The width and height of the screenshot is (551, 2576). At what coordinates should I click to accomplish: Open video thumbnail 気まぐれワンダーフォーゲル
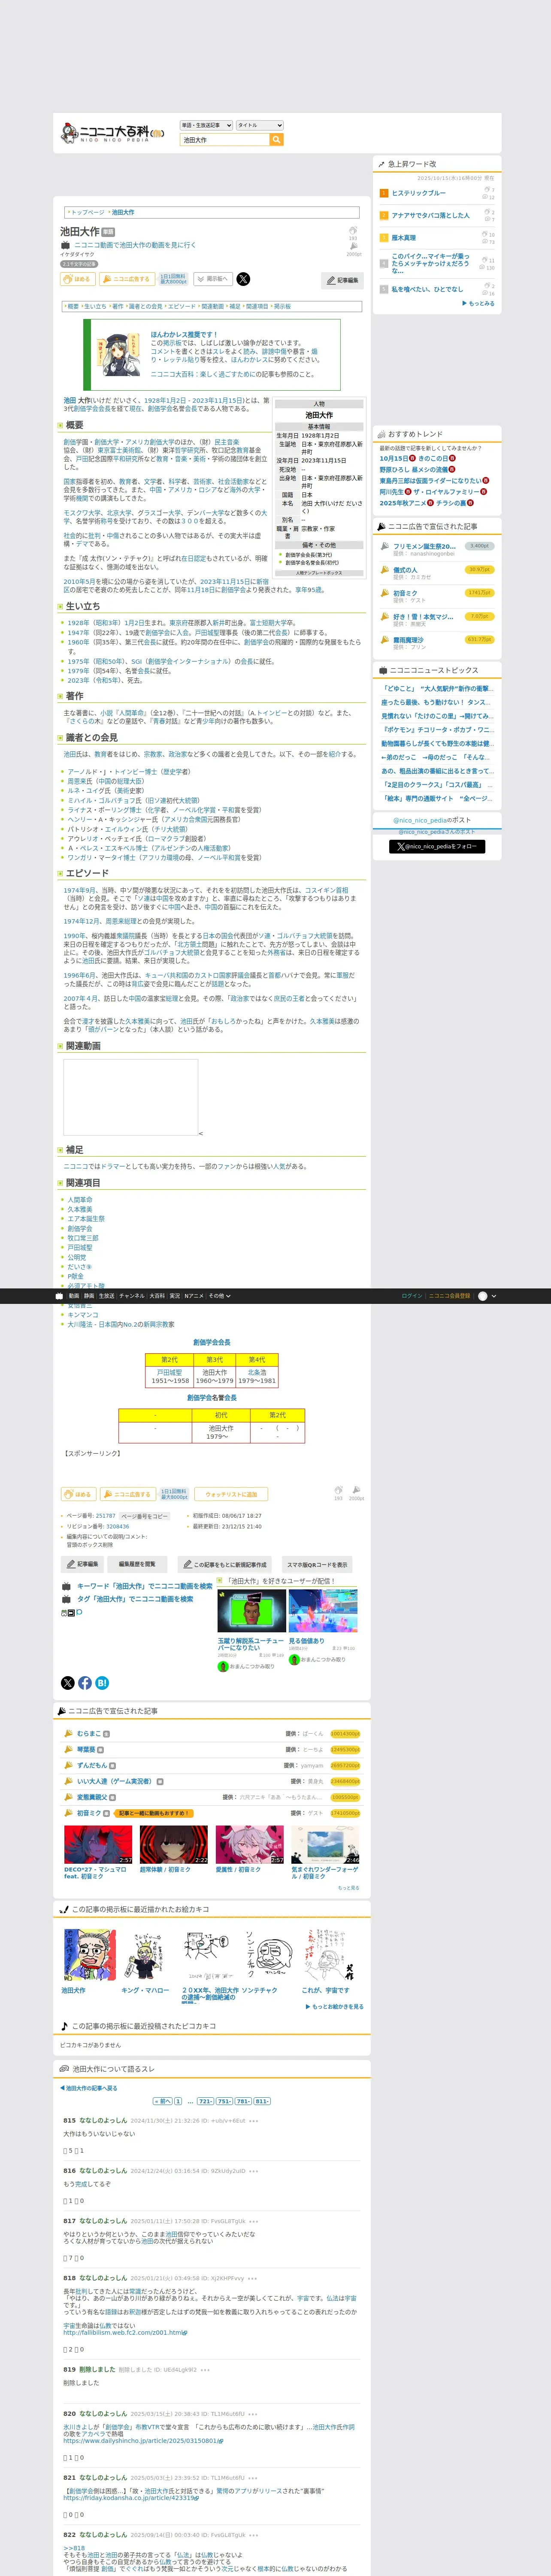click(325, 1844)
